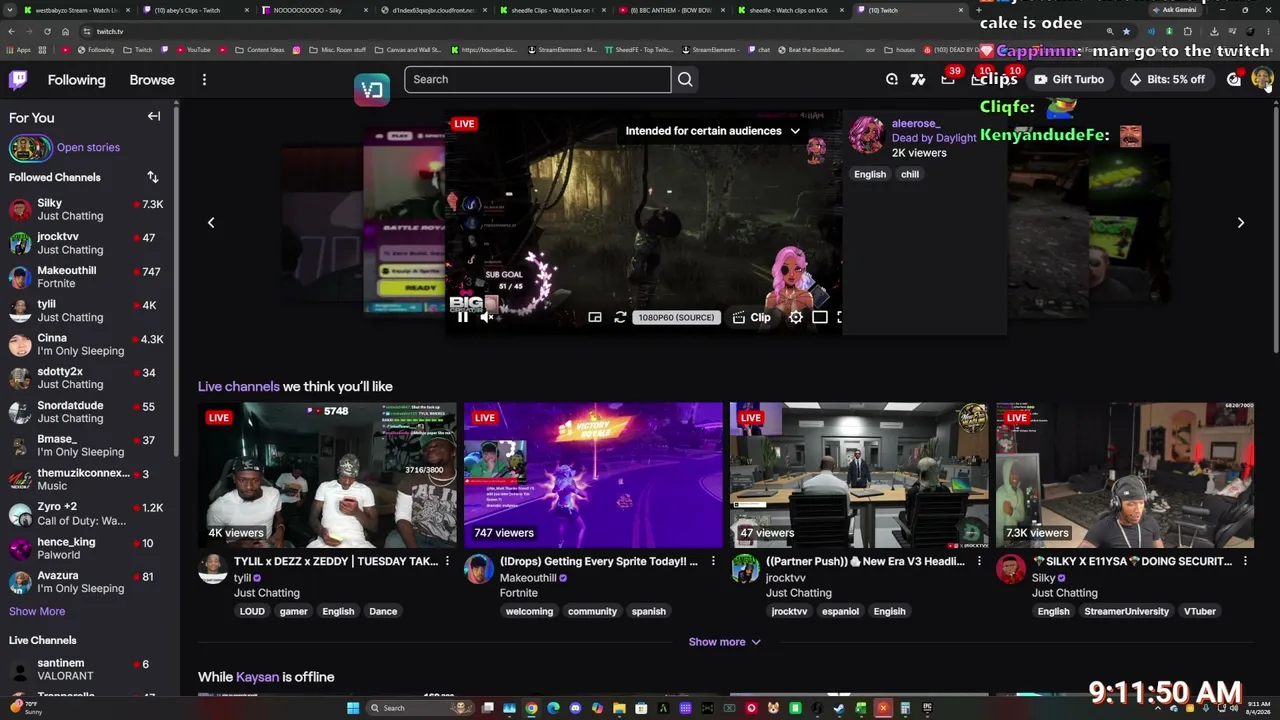Open the Dead by Daylight category link
1280x720 pixels.
(934, 138)
